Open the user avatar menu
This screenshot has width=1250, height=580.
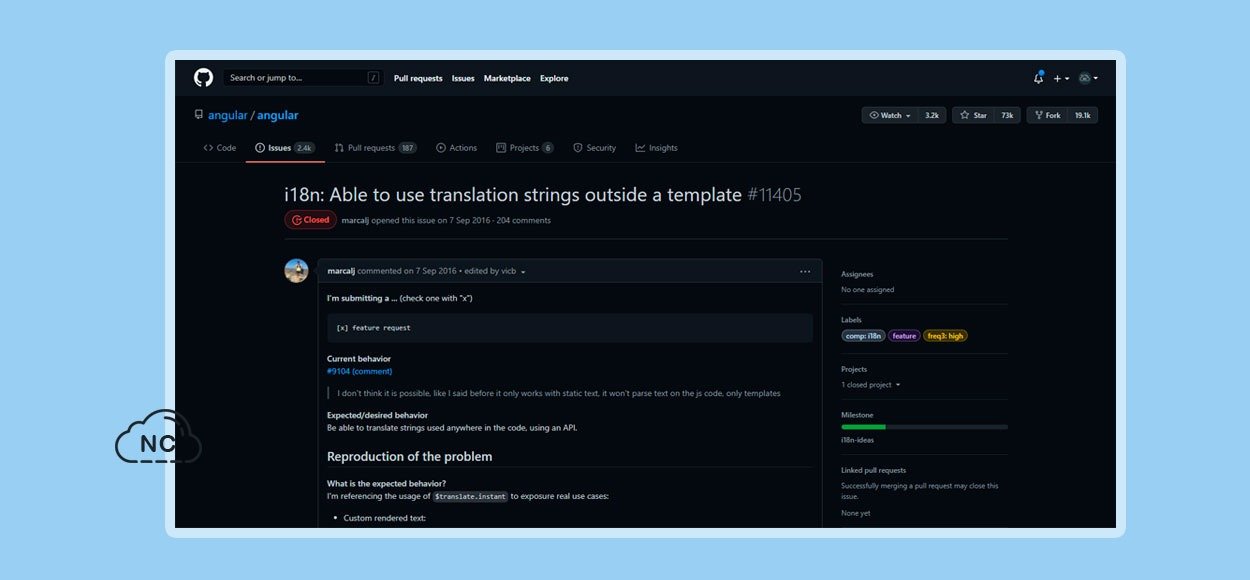point(1087,78)
